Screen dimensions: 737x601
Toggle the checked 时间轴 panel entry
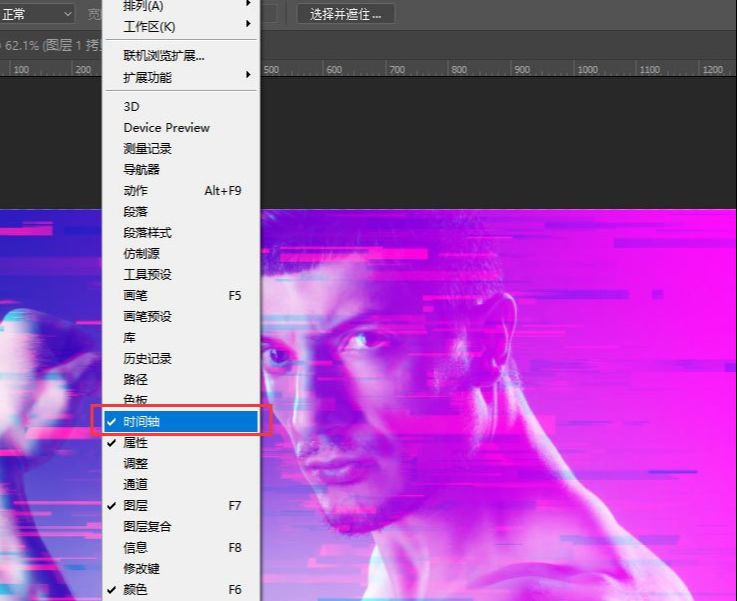click(x=181, y=421)
